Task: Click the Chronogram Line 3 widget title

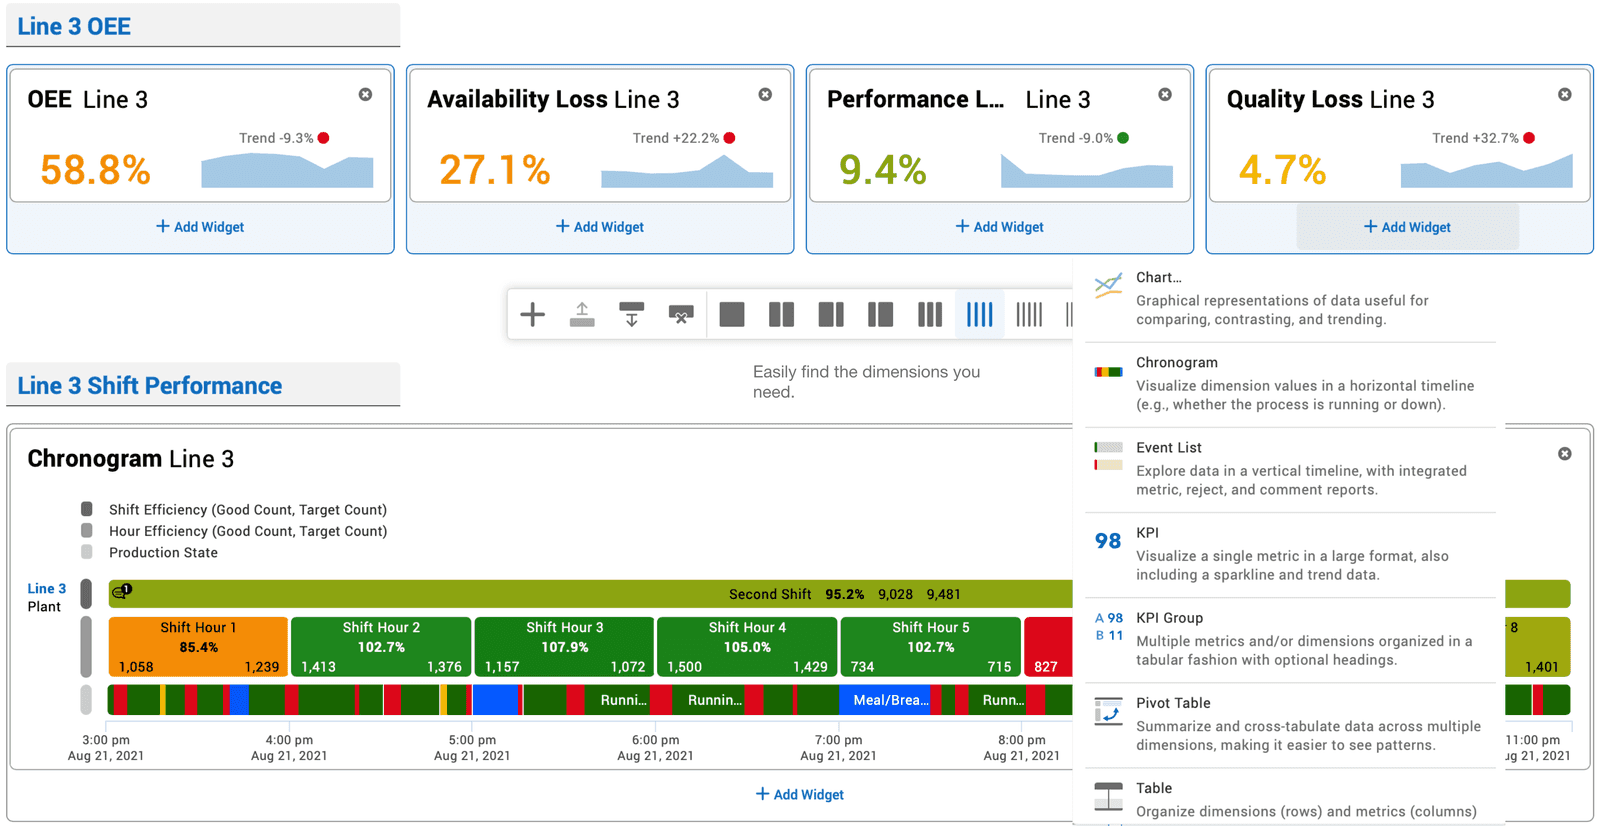Action: (130, 459)
